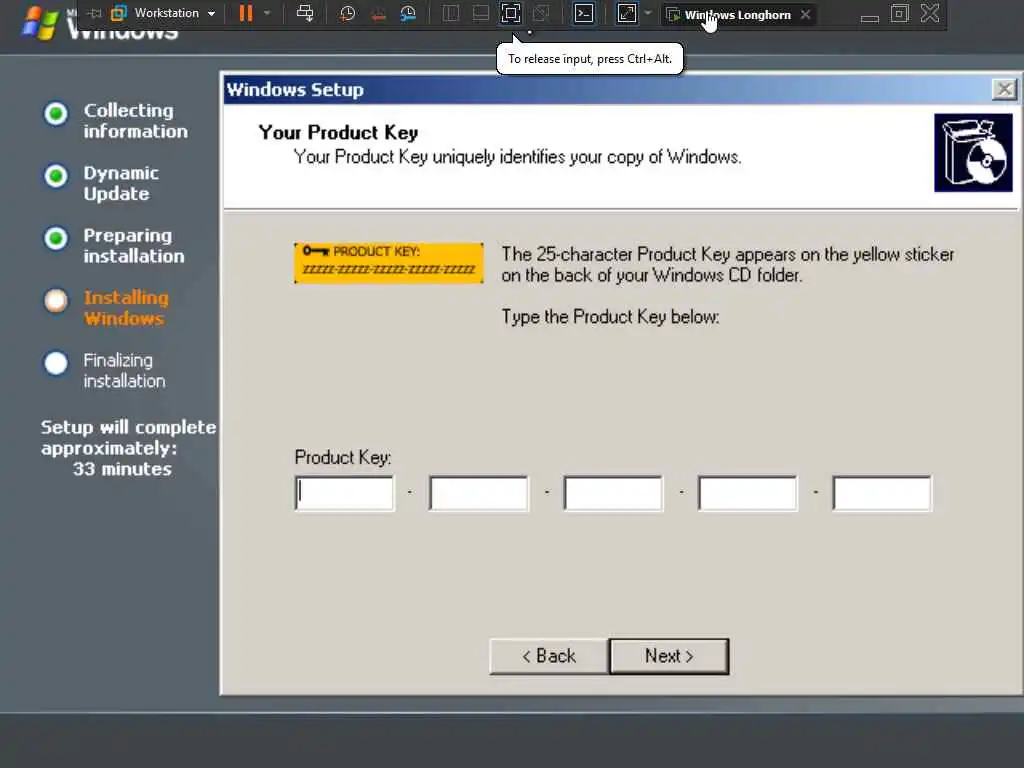Click the fourth Product Key field
Screen dimensions: 1024x768
coord(748,493)
